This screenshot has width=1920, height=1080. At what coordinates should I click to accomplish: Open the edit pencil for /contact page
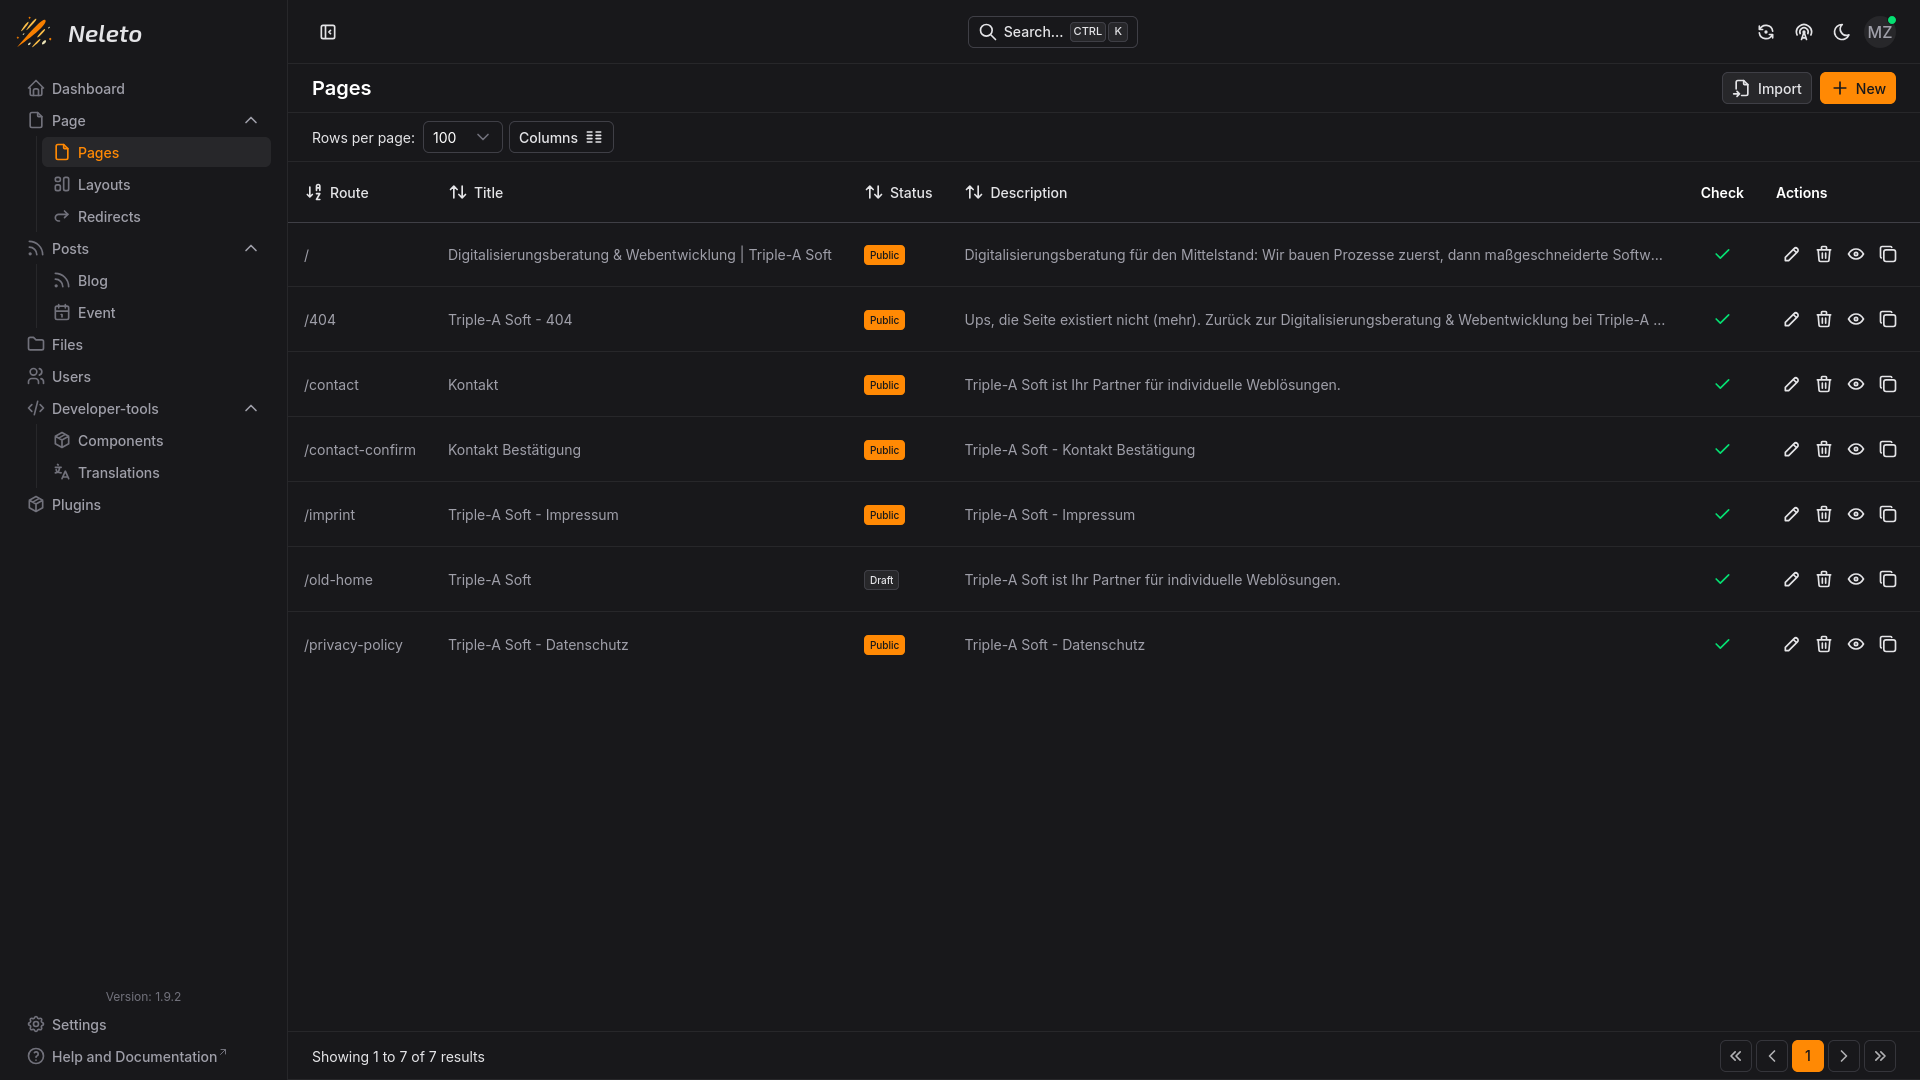[x=1791, y=384]
